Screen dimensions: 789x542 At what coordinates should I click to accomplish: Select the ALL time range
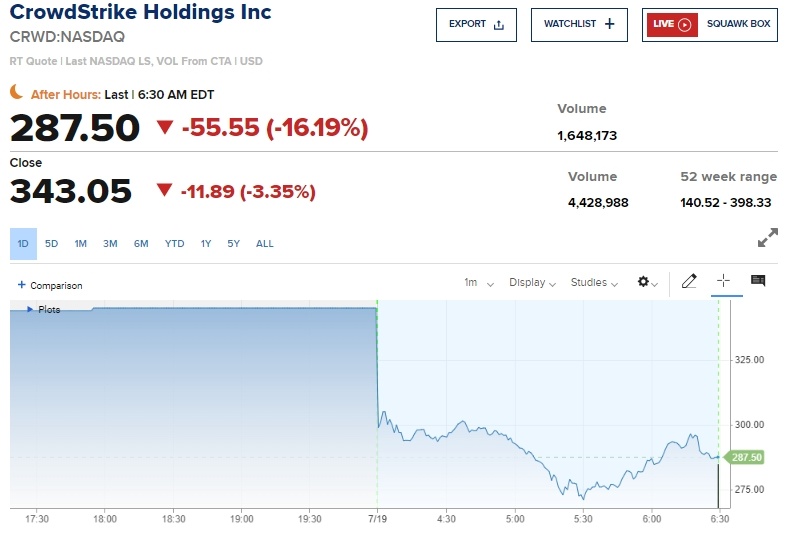pos(265,244)
